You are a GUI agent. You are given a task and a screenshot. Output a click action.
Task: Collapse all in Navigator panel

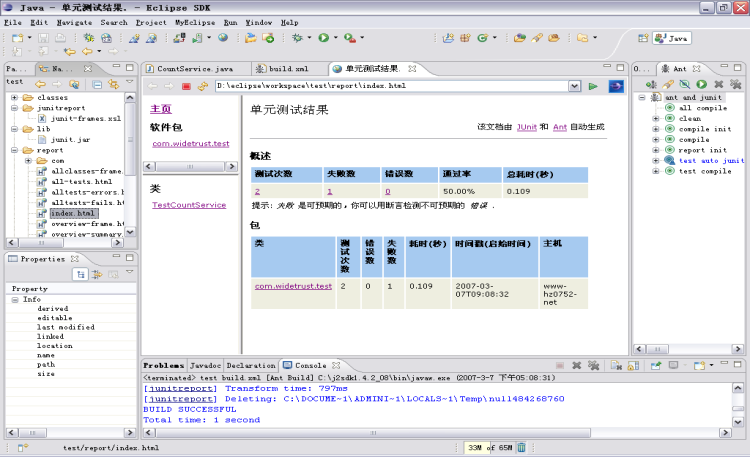tap(97, 84)
